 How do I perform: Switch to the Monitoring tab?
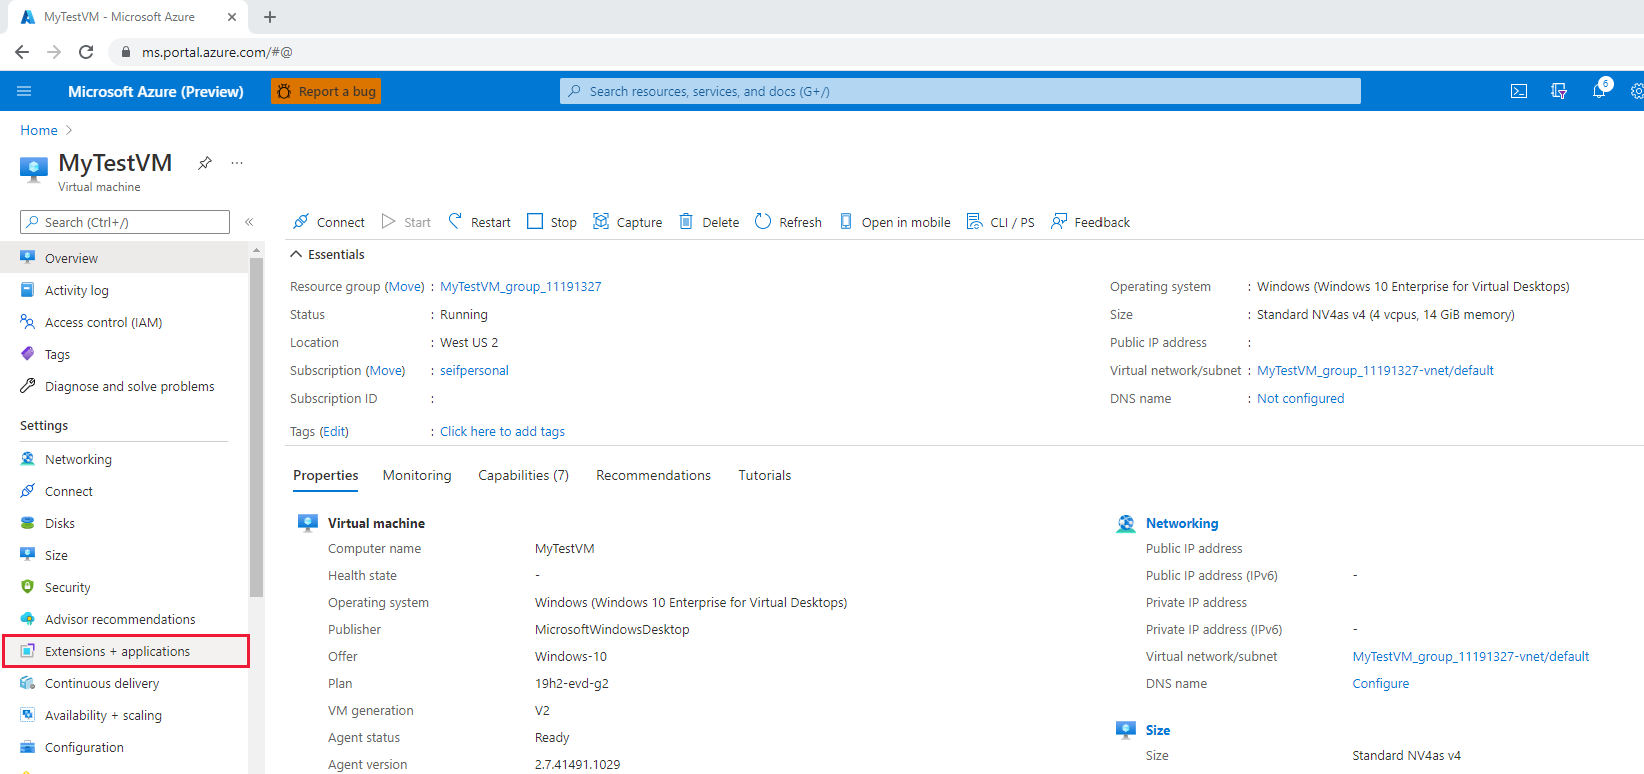click(x=417, y=475)
